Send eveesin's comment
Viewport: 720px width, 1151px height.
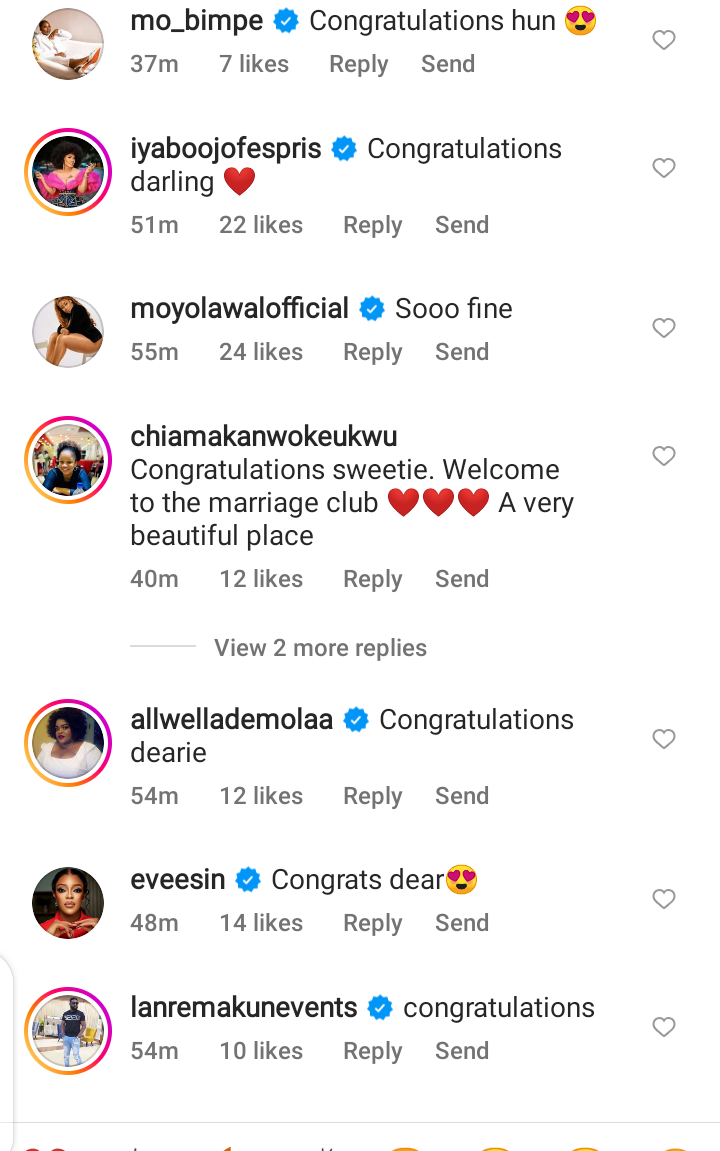click(x=461, y=923)
